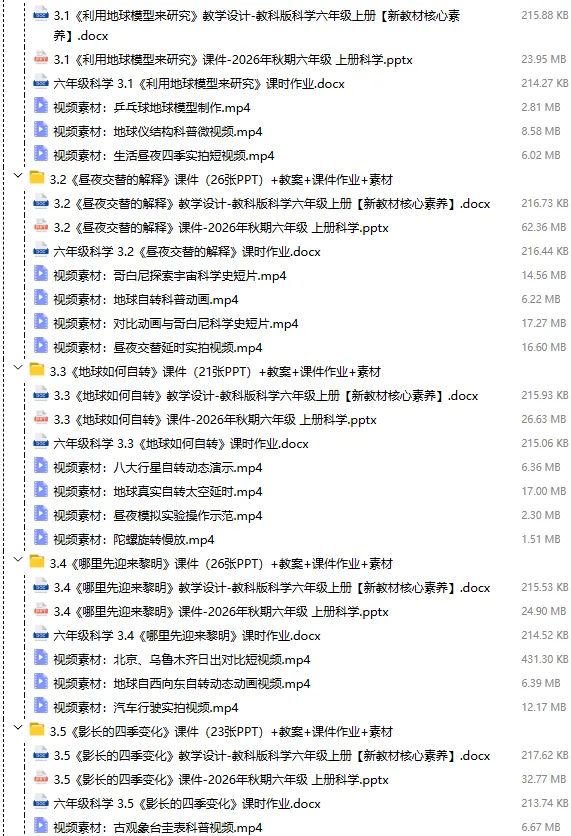The image size is (571, 836).
Task: Open 3.4《哪里先迎来黎明》教学设计 docx file name
Action: coord(272,588)
